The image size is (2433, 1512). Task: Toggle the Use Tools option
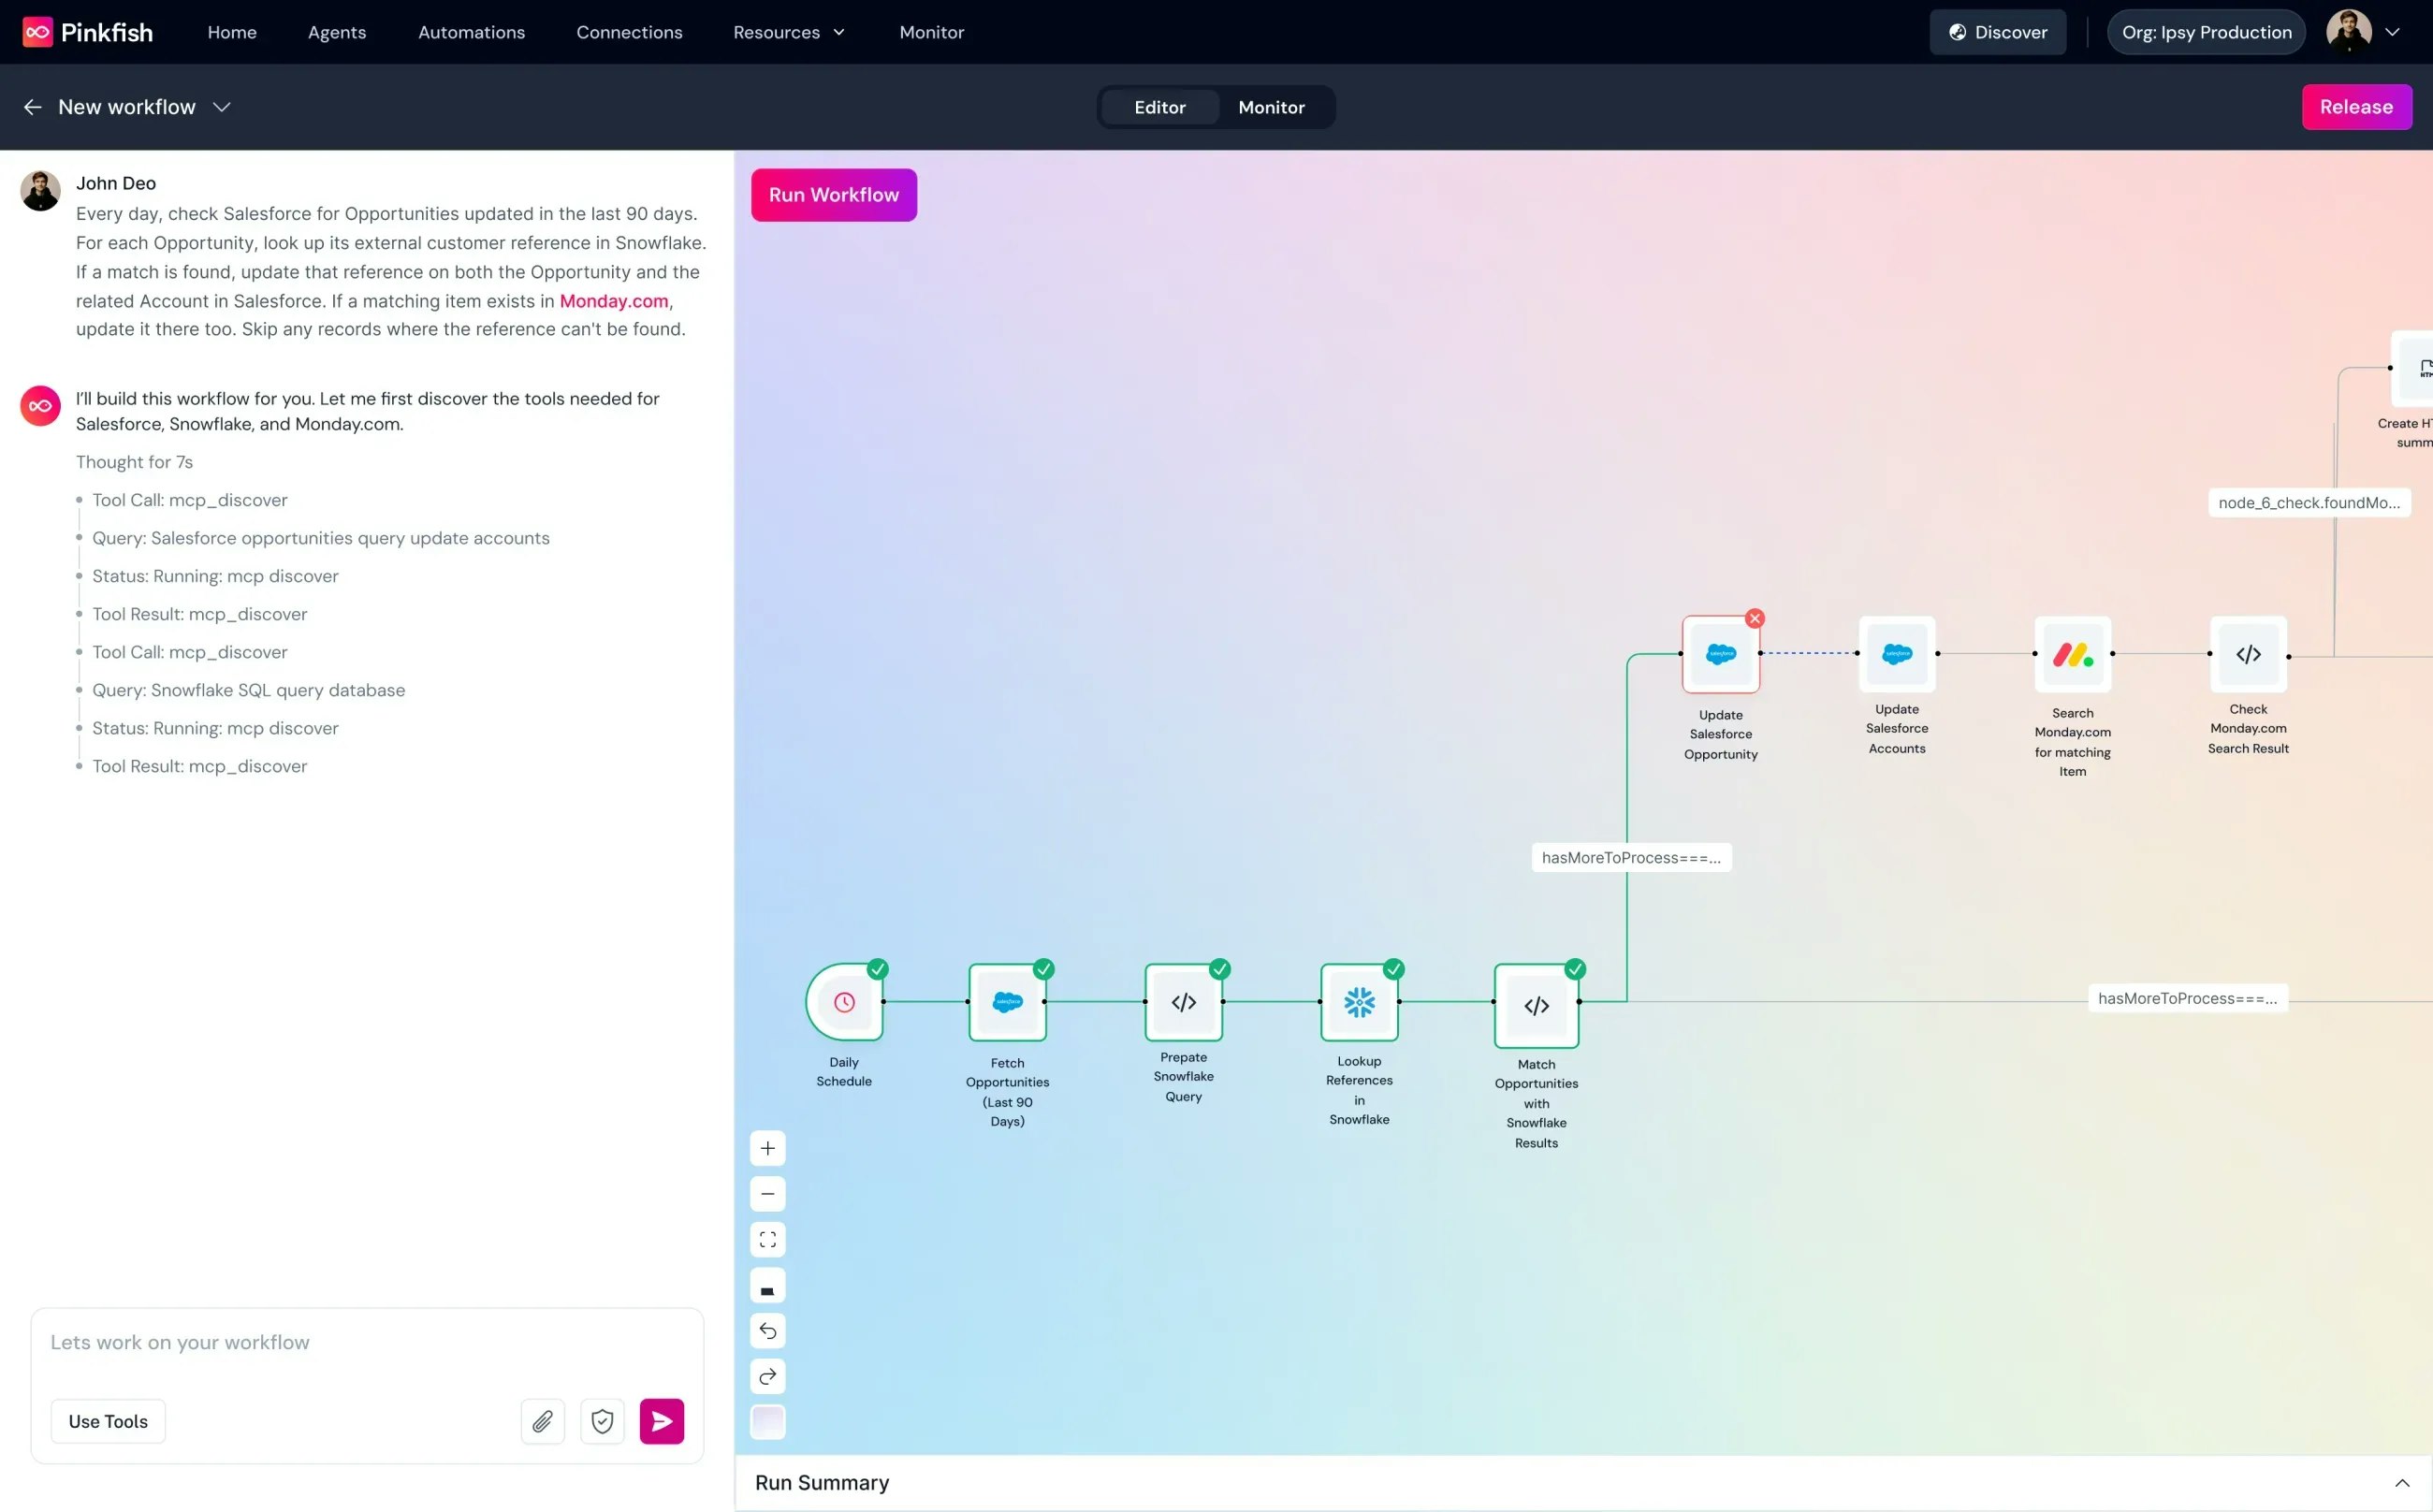(107, 1420)
